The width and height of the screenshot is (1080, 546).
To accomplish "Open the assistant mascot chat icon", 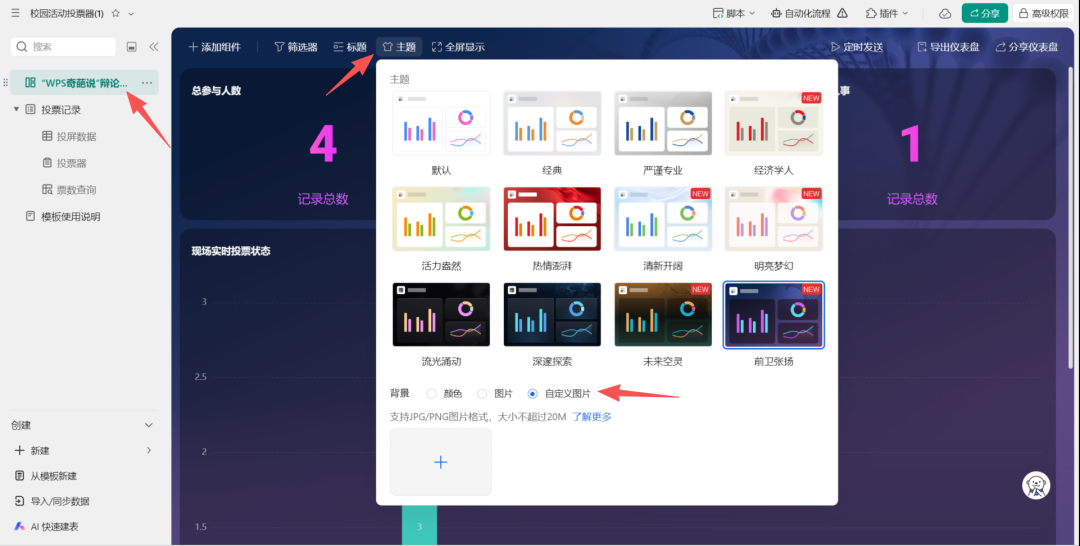I will pos(1036,485).
